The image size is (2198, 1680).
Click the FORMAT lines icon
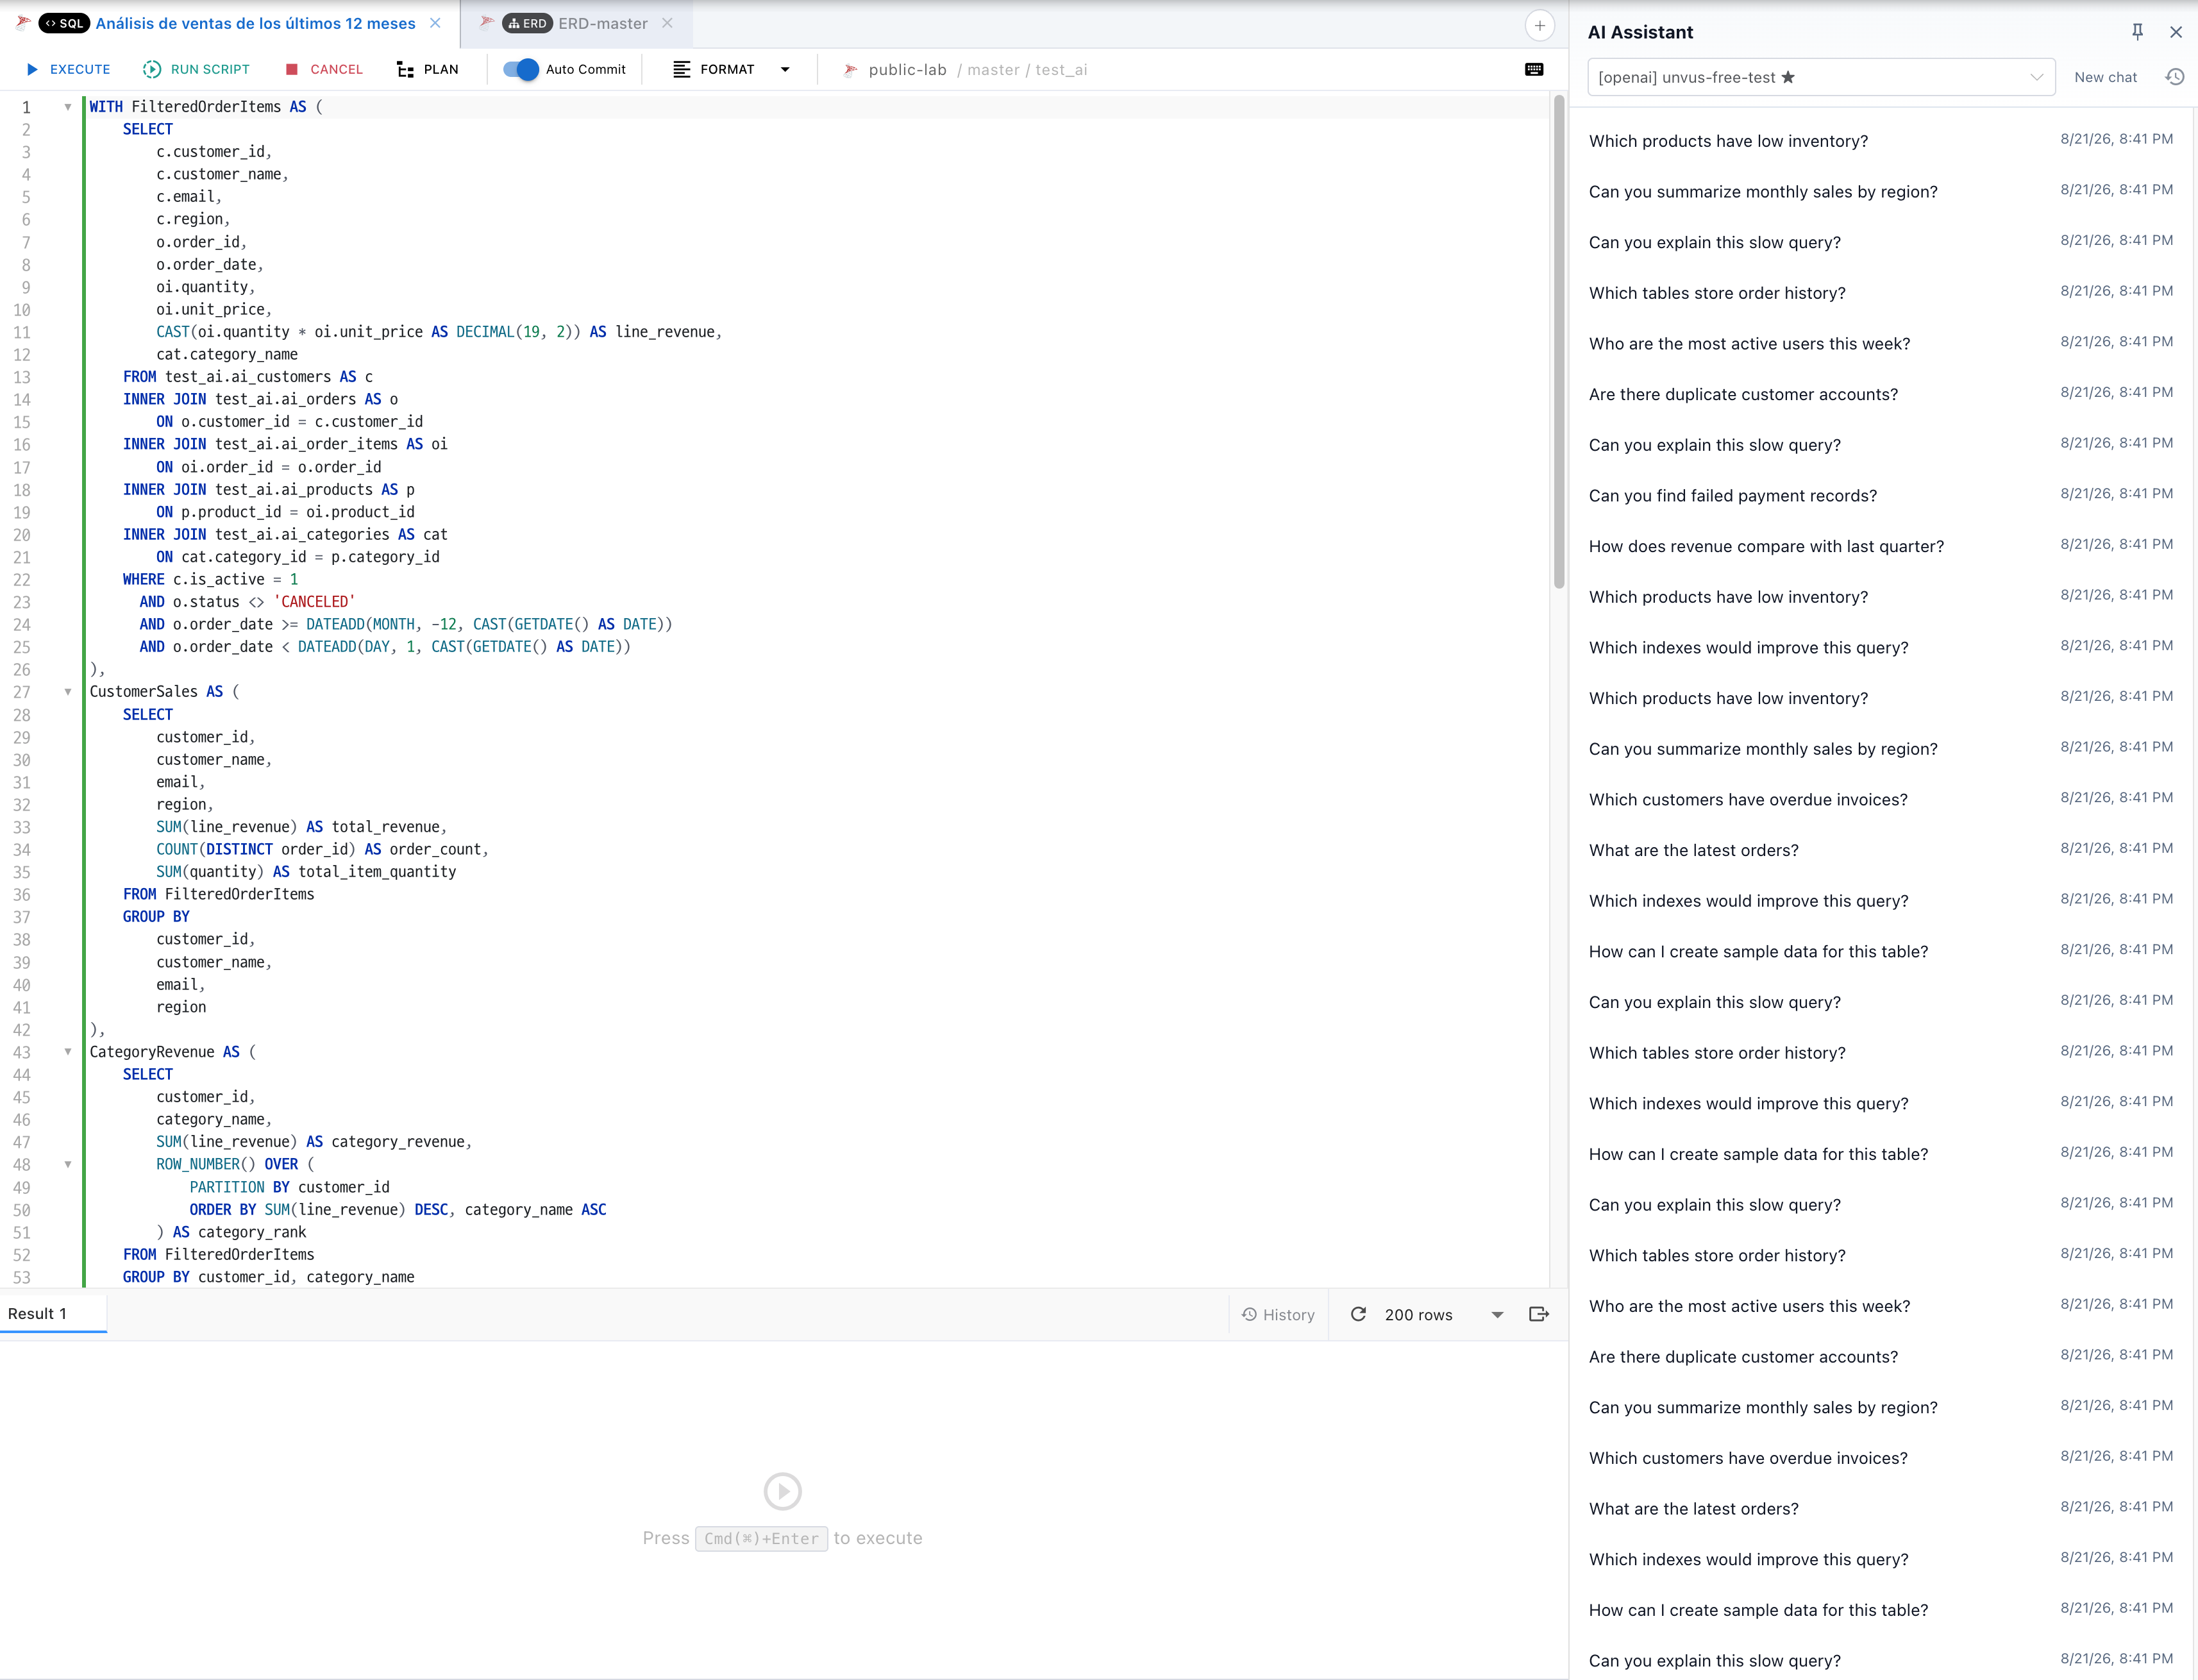click(681, 69)
